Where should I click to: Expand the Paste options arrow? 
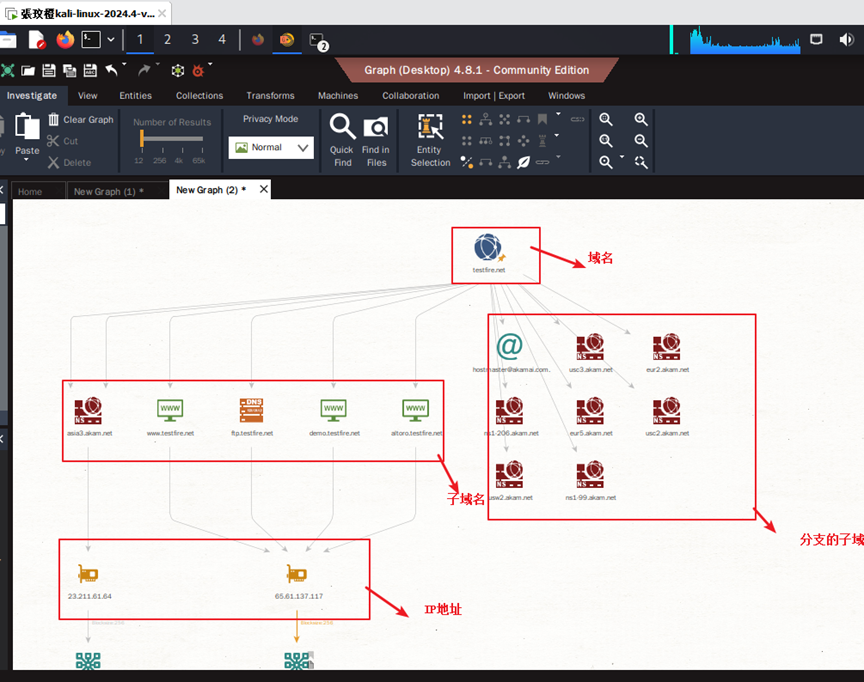(26, 160)
